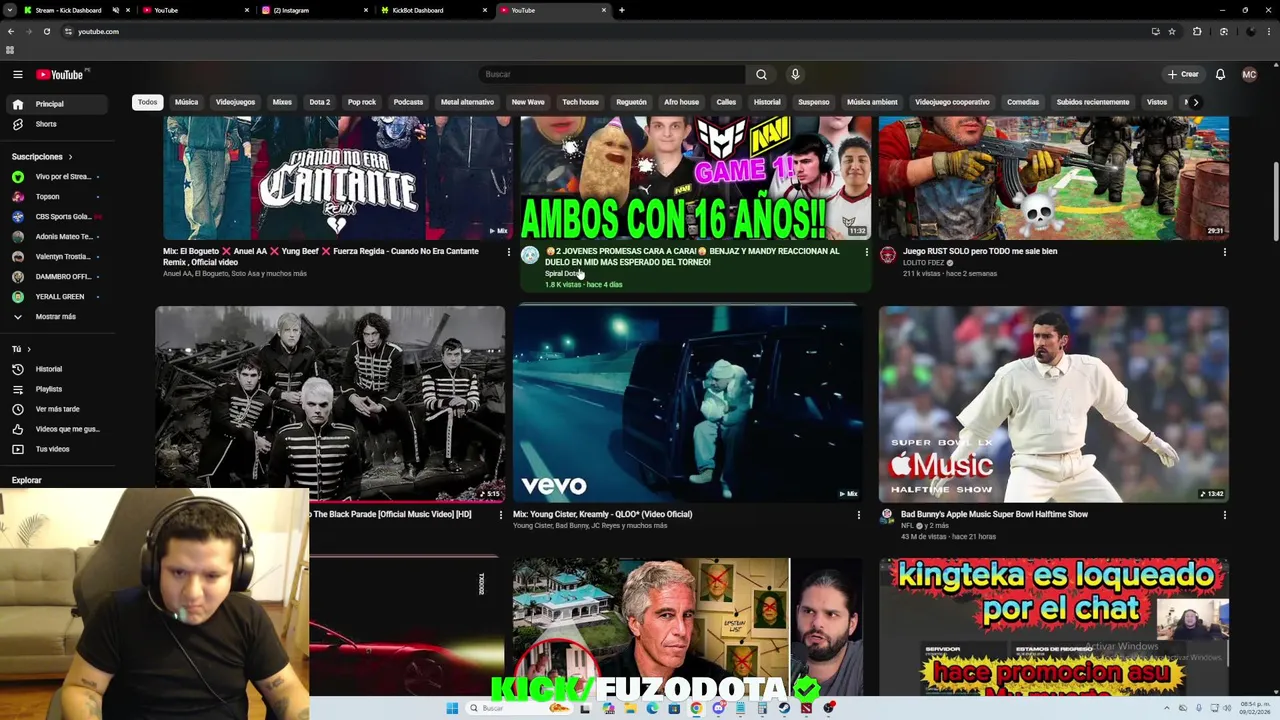Open options for Juego RUST SOLO video
Screen dimensions: 1280x720
(1225, 252)
